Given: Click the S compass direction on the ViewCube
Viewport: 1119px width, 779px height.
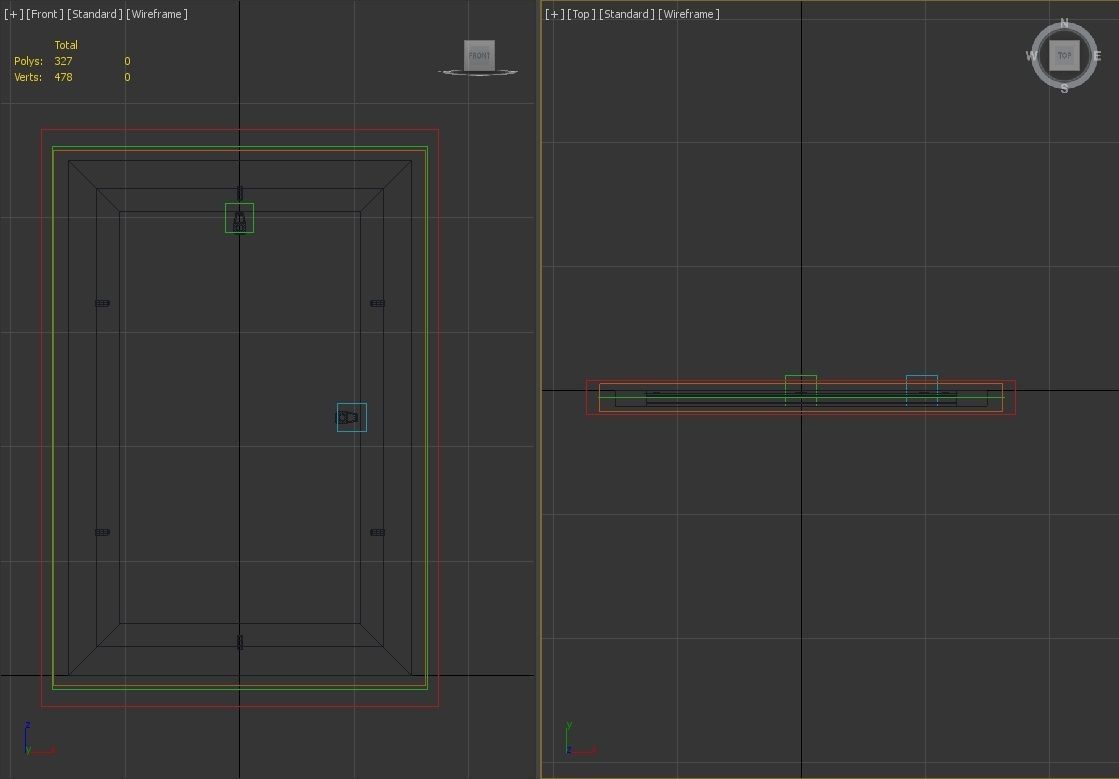Looking at the screenshot, I should coord(1064,88).
